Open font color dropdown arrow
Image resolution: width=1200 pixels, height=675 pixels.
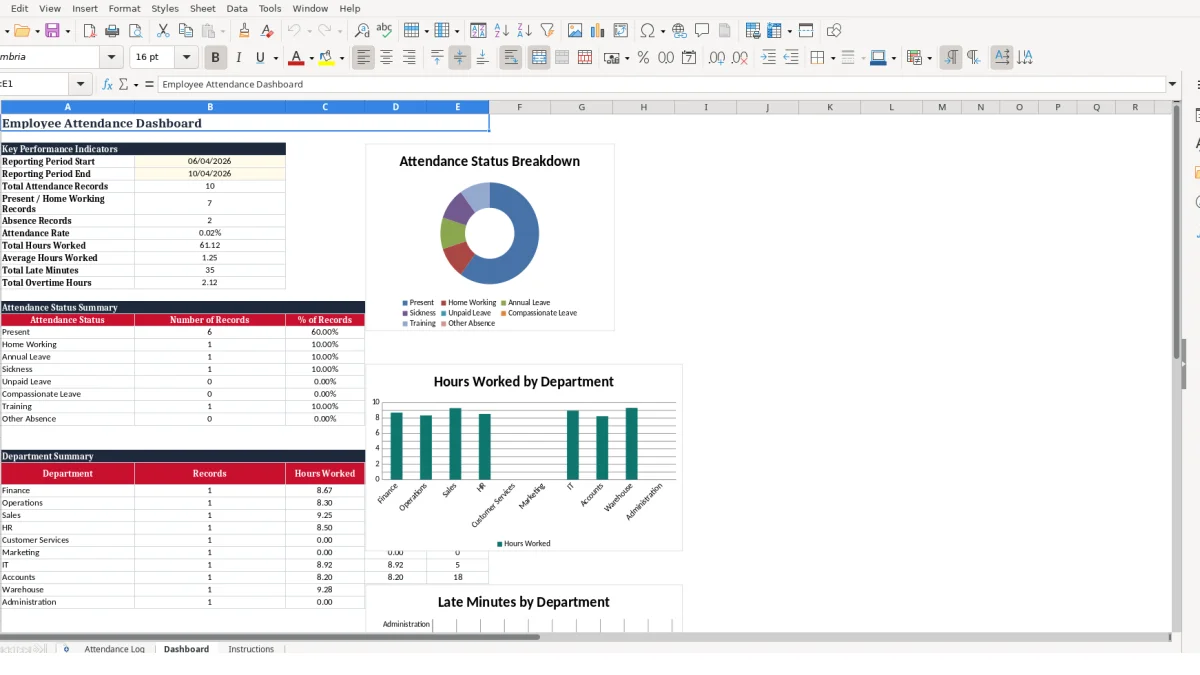pyautogui.click(x=311, y=58)
